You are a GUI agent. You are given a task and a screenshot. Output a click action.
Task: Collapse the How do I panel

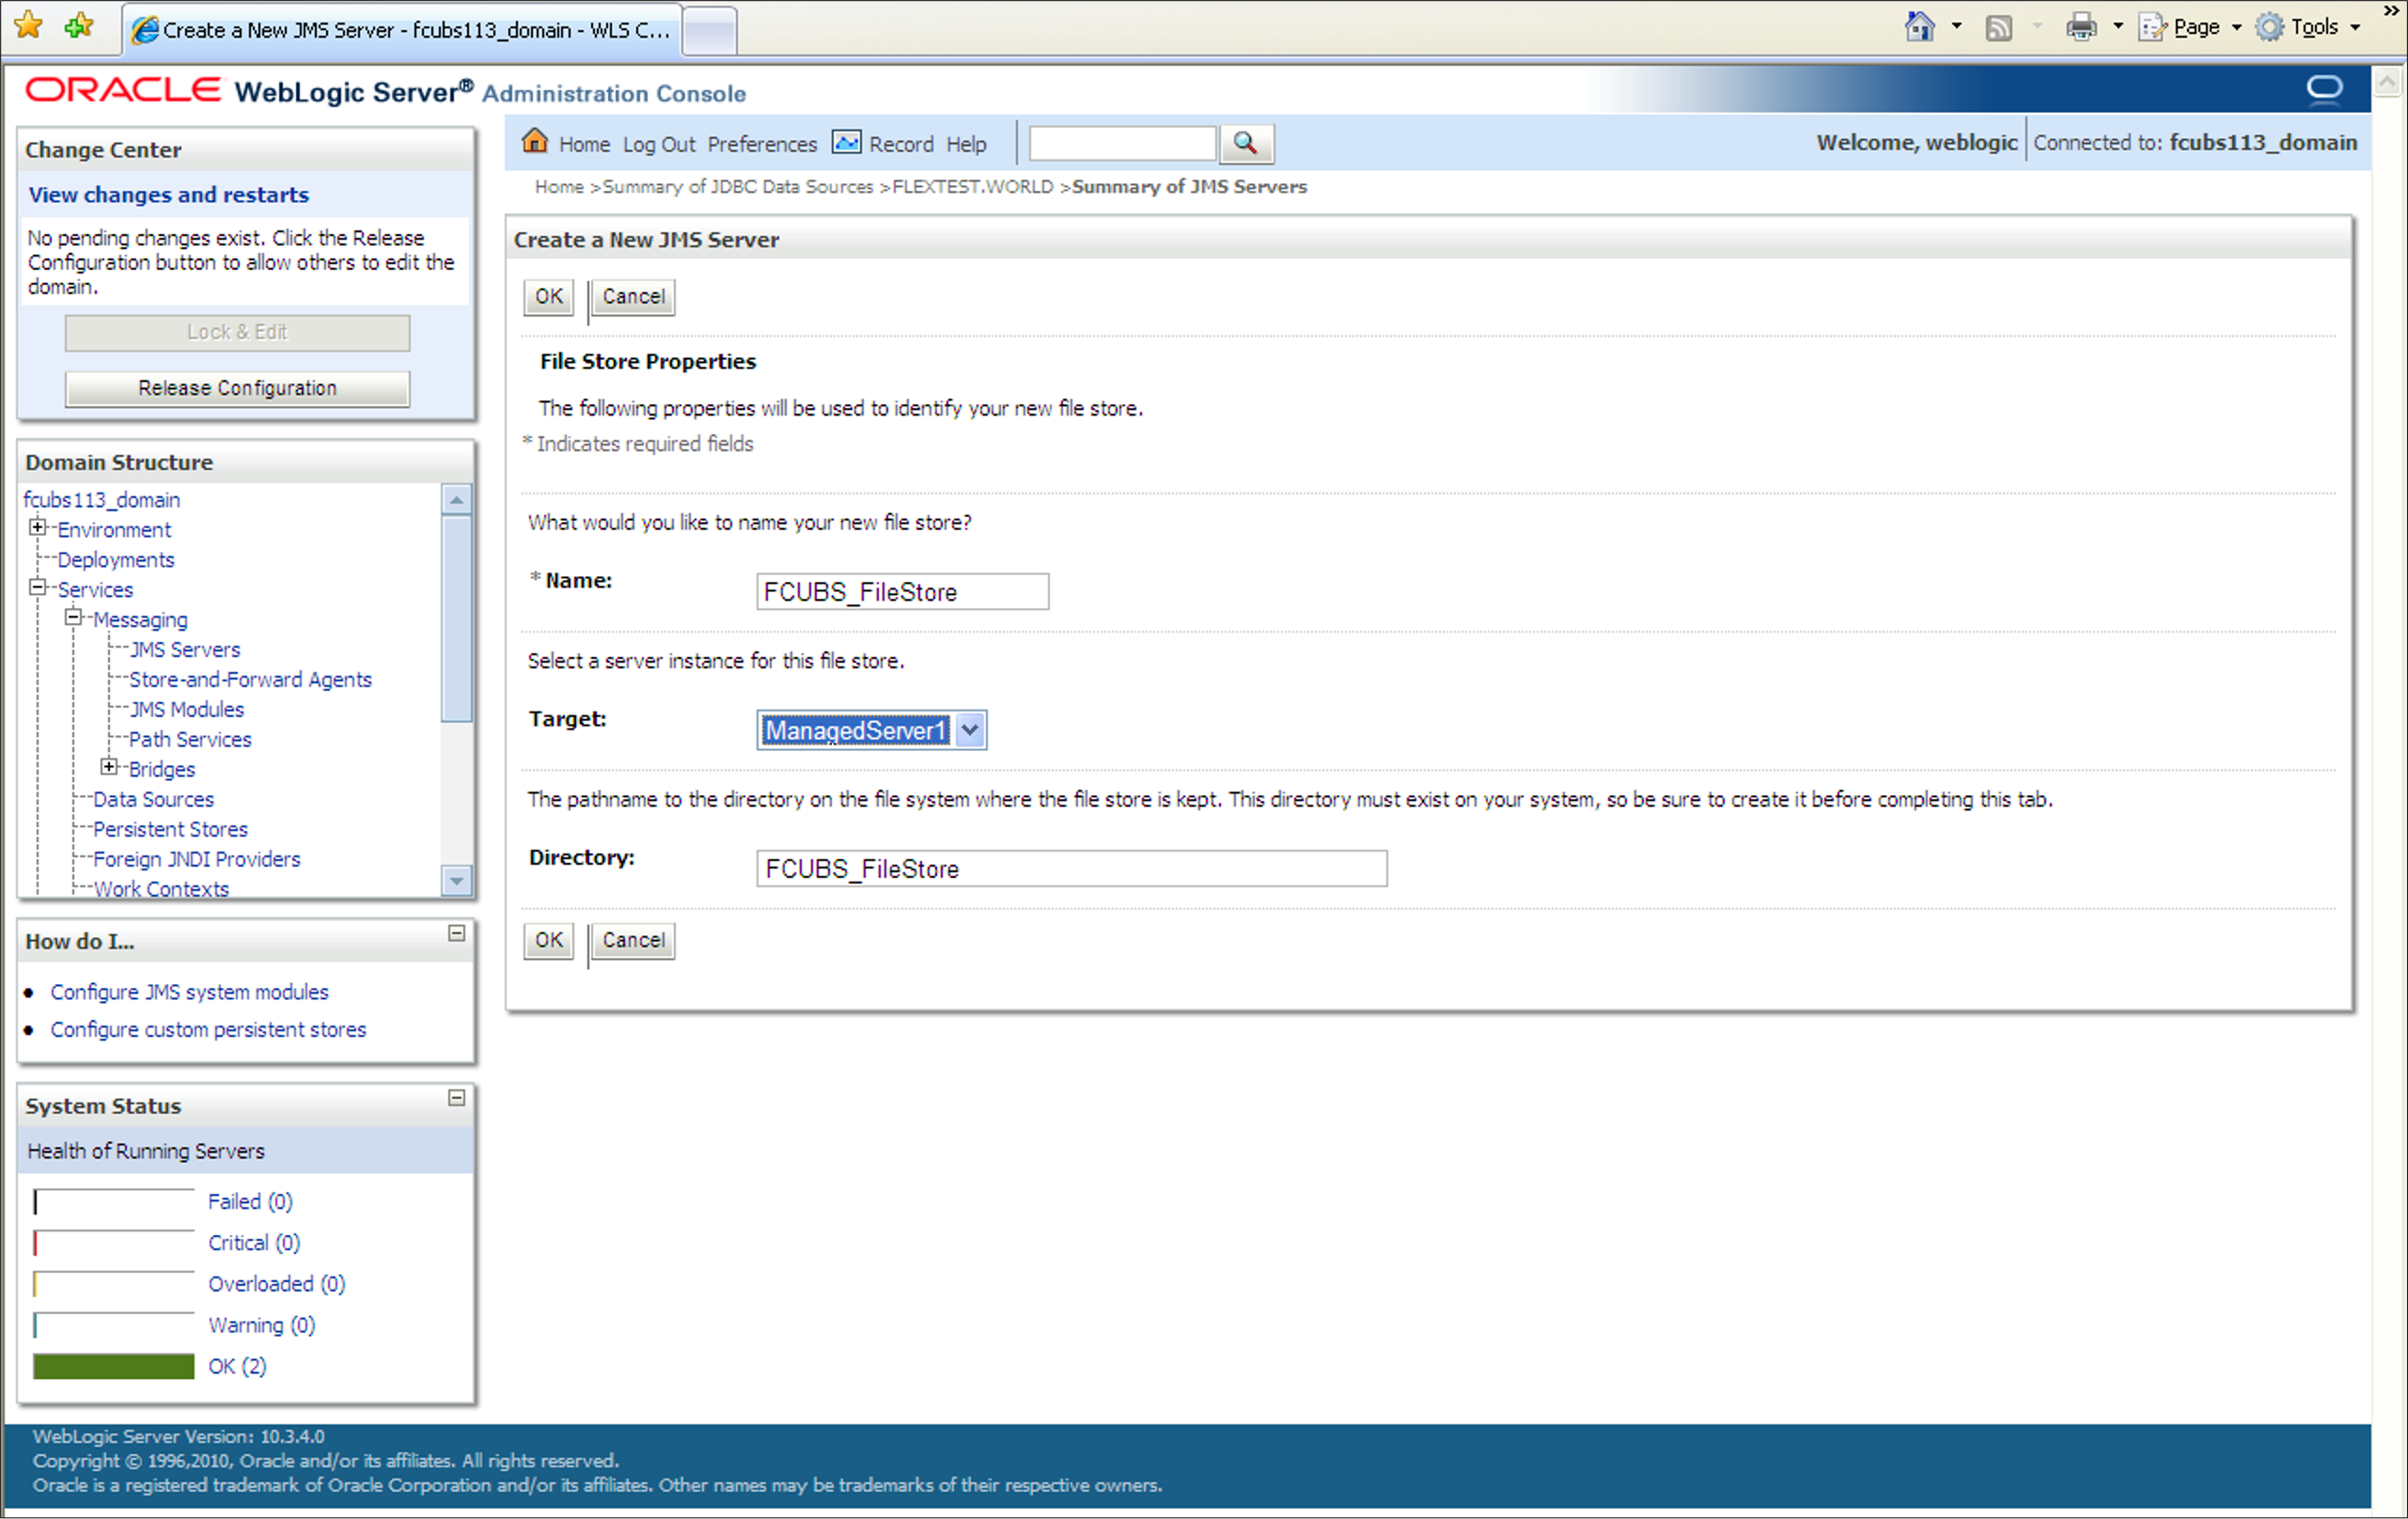[x=456, y=933]
